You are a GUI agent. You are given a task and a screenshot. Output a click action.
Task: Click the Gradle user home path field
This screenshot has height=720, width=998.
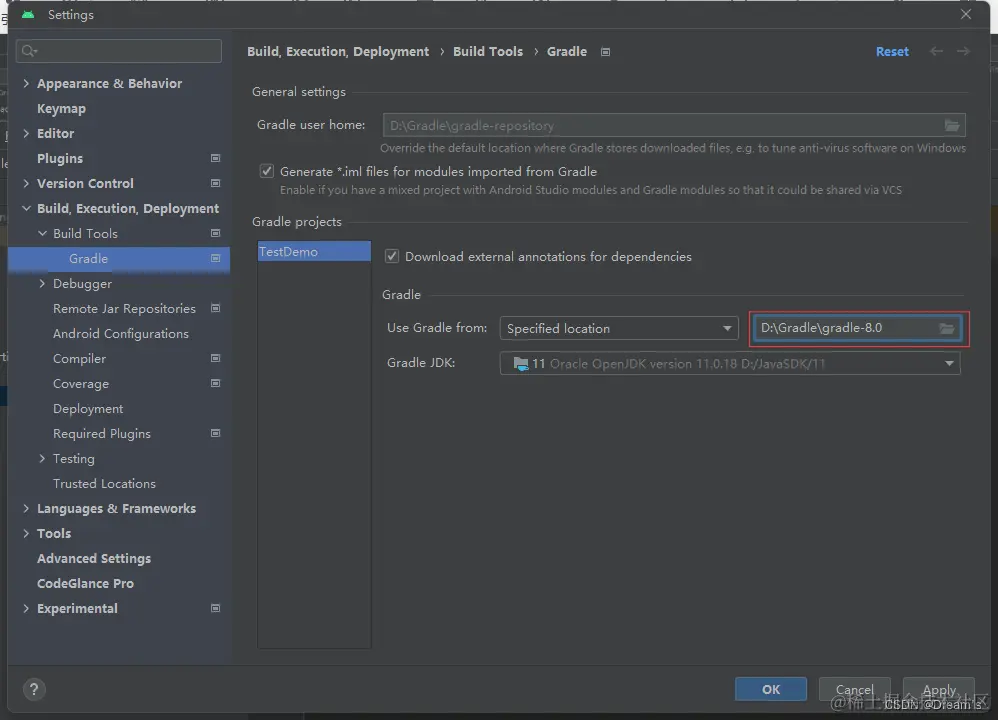(674, 125)
